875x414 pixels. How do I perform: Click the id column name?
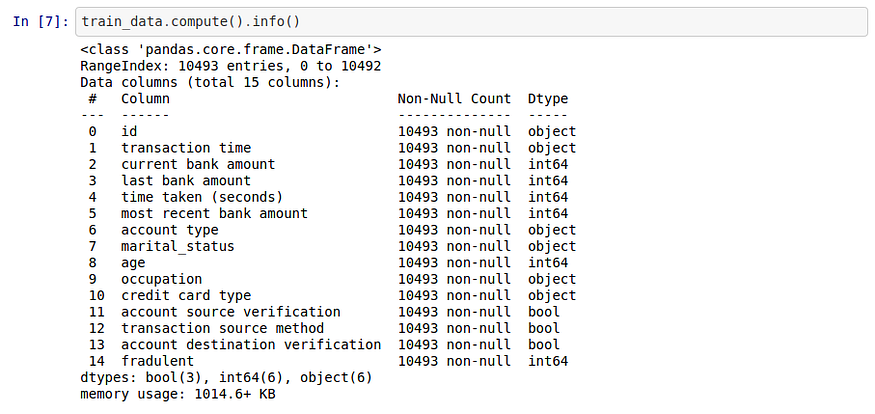pos(129,132)
